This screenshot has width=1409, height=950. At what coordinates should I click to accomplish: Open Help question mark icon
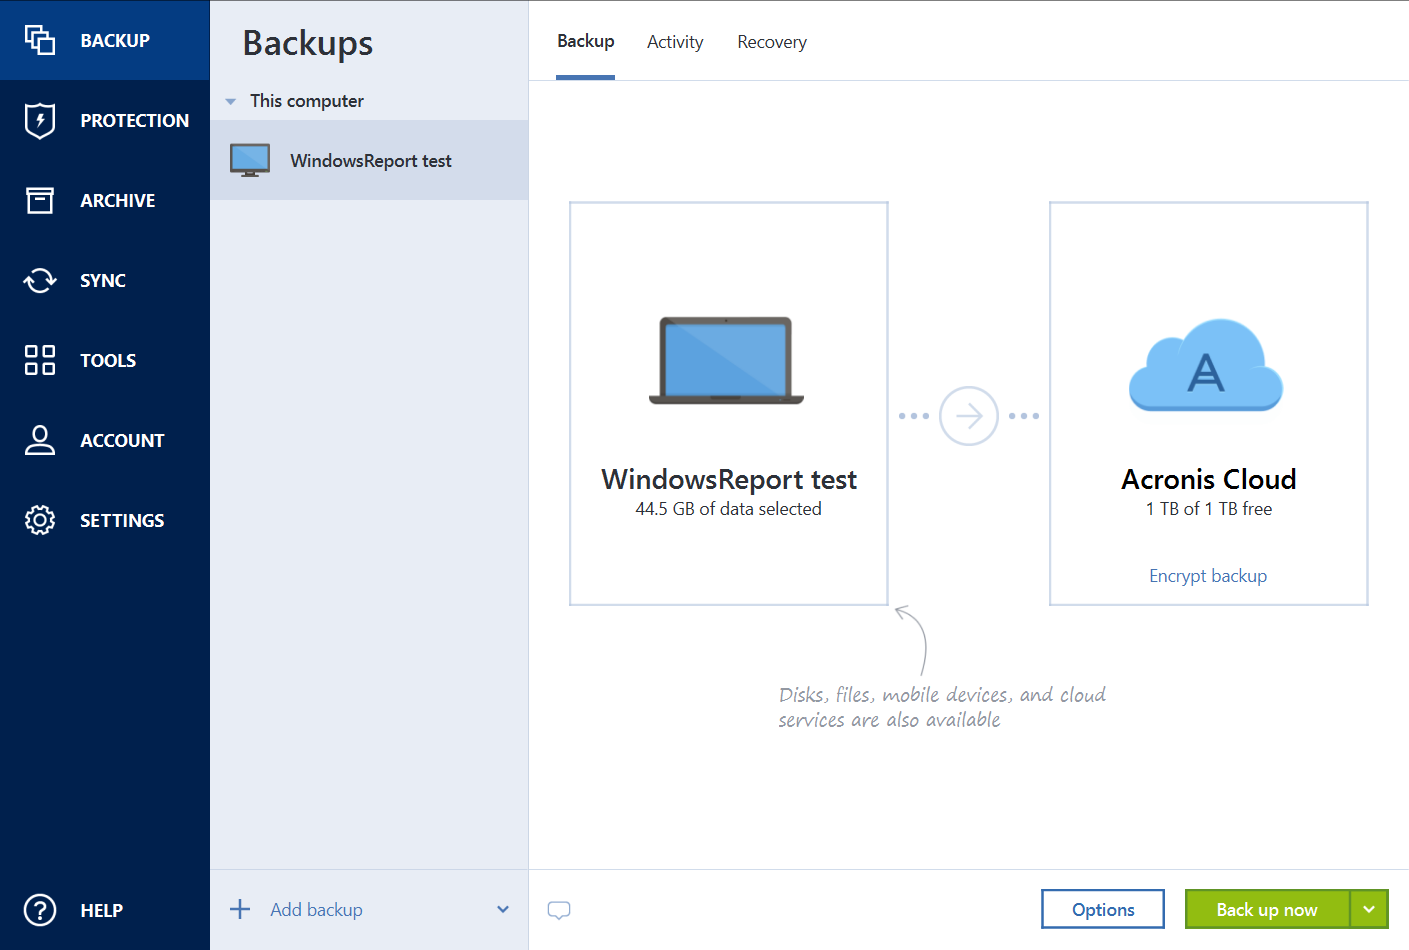pyautogui.click(x=40, y=910)
